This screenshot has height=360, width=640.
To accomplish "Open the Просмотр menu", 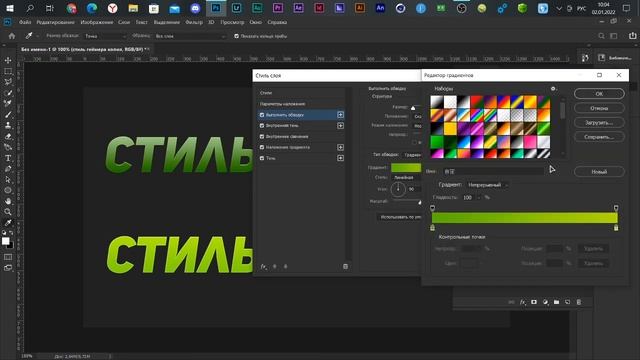I will [x=232, y=22].
